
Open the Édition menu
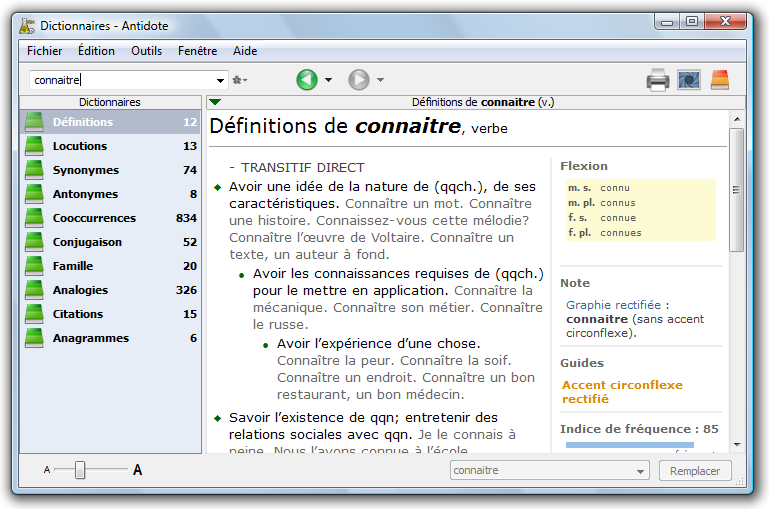pos(96,51)
